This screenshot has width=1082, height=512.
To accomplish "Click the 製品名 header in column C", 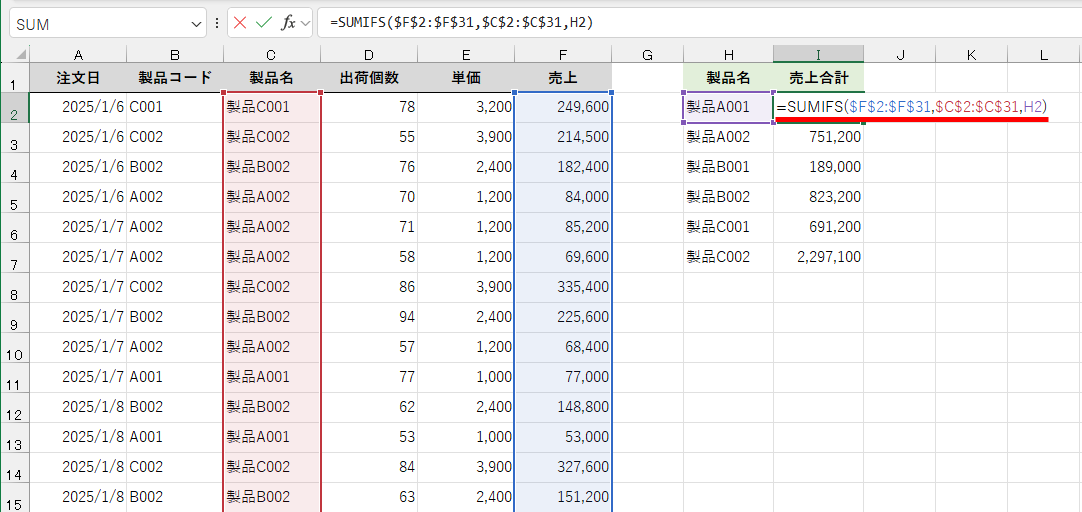I will click(x=272, y=78).
